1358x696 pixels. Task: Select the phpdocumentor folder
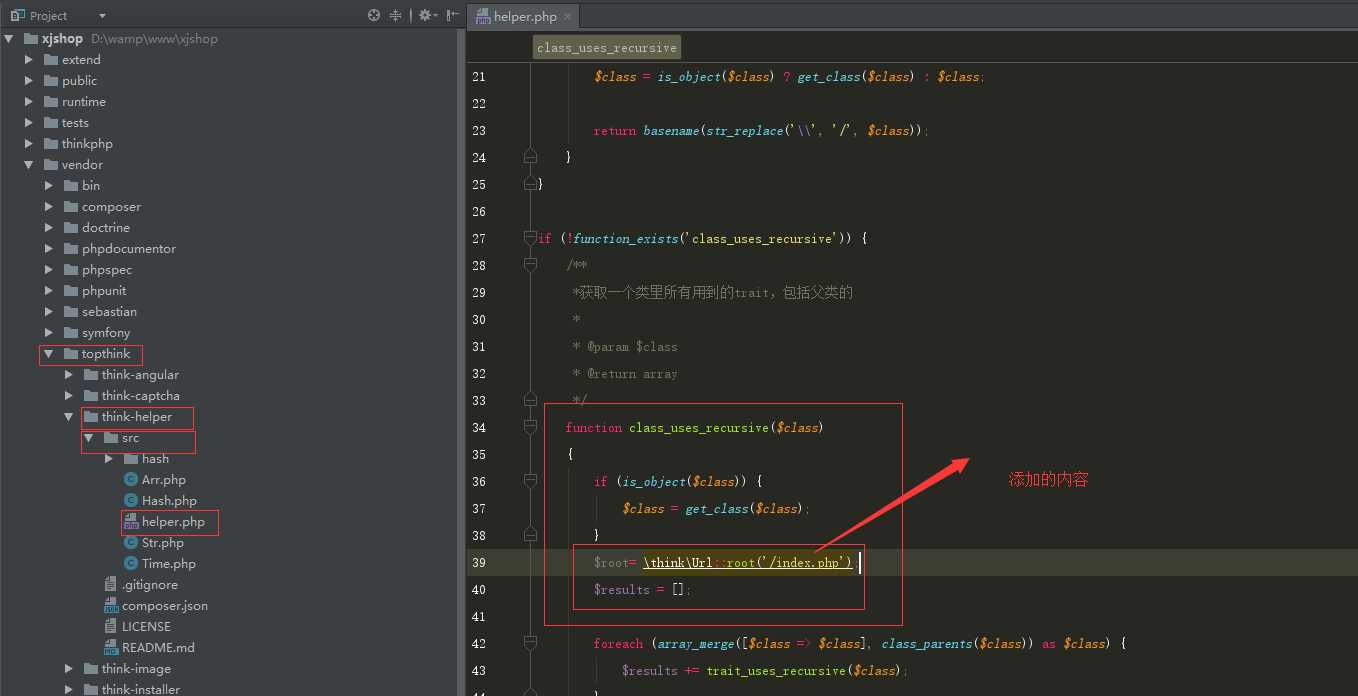pyautogui.click(x=129, y=249)
